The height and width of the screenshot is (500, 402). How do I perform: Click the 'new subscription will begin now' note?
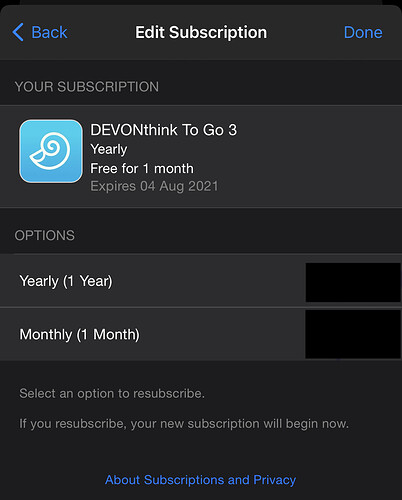tap(184, 424)
